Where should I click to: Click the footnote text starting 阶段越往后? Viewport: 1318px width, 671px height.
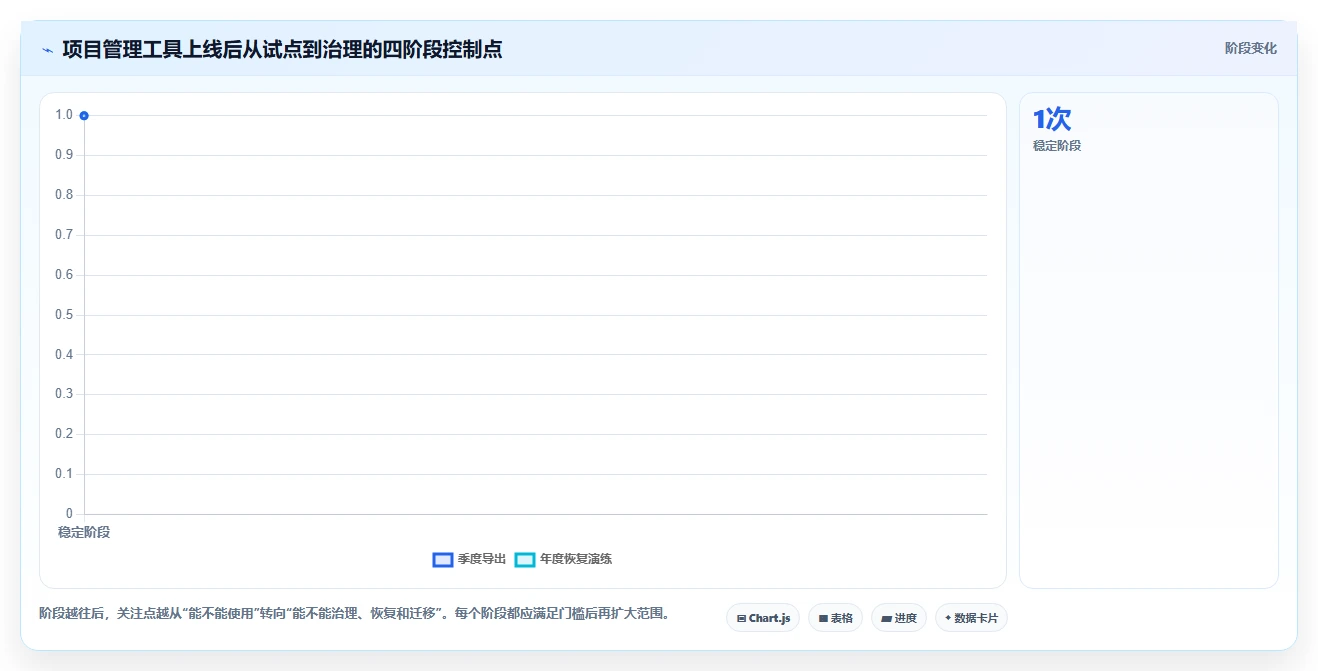click(x=354, y=613)
